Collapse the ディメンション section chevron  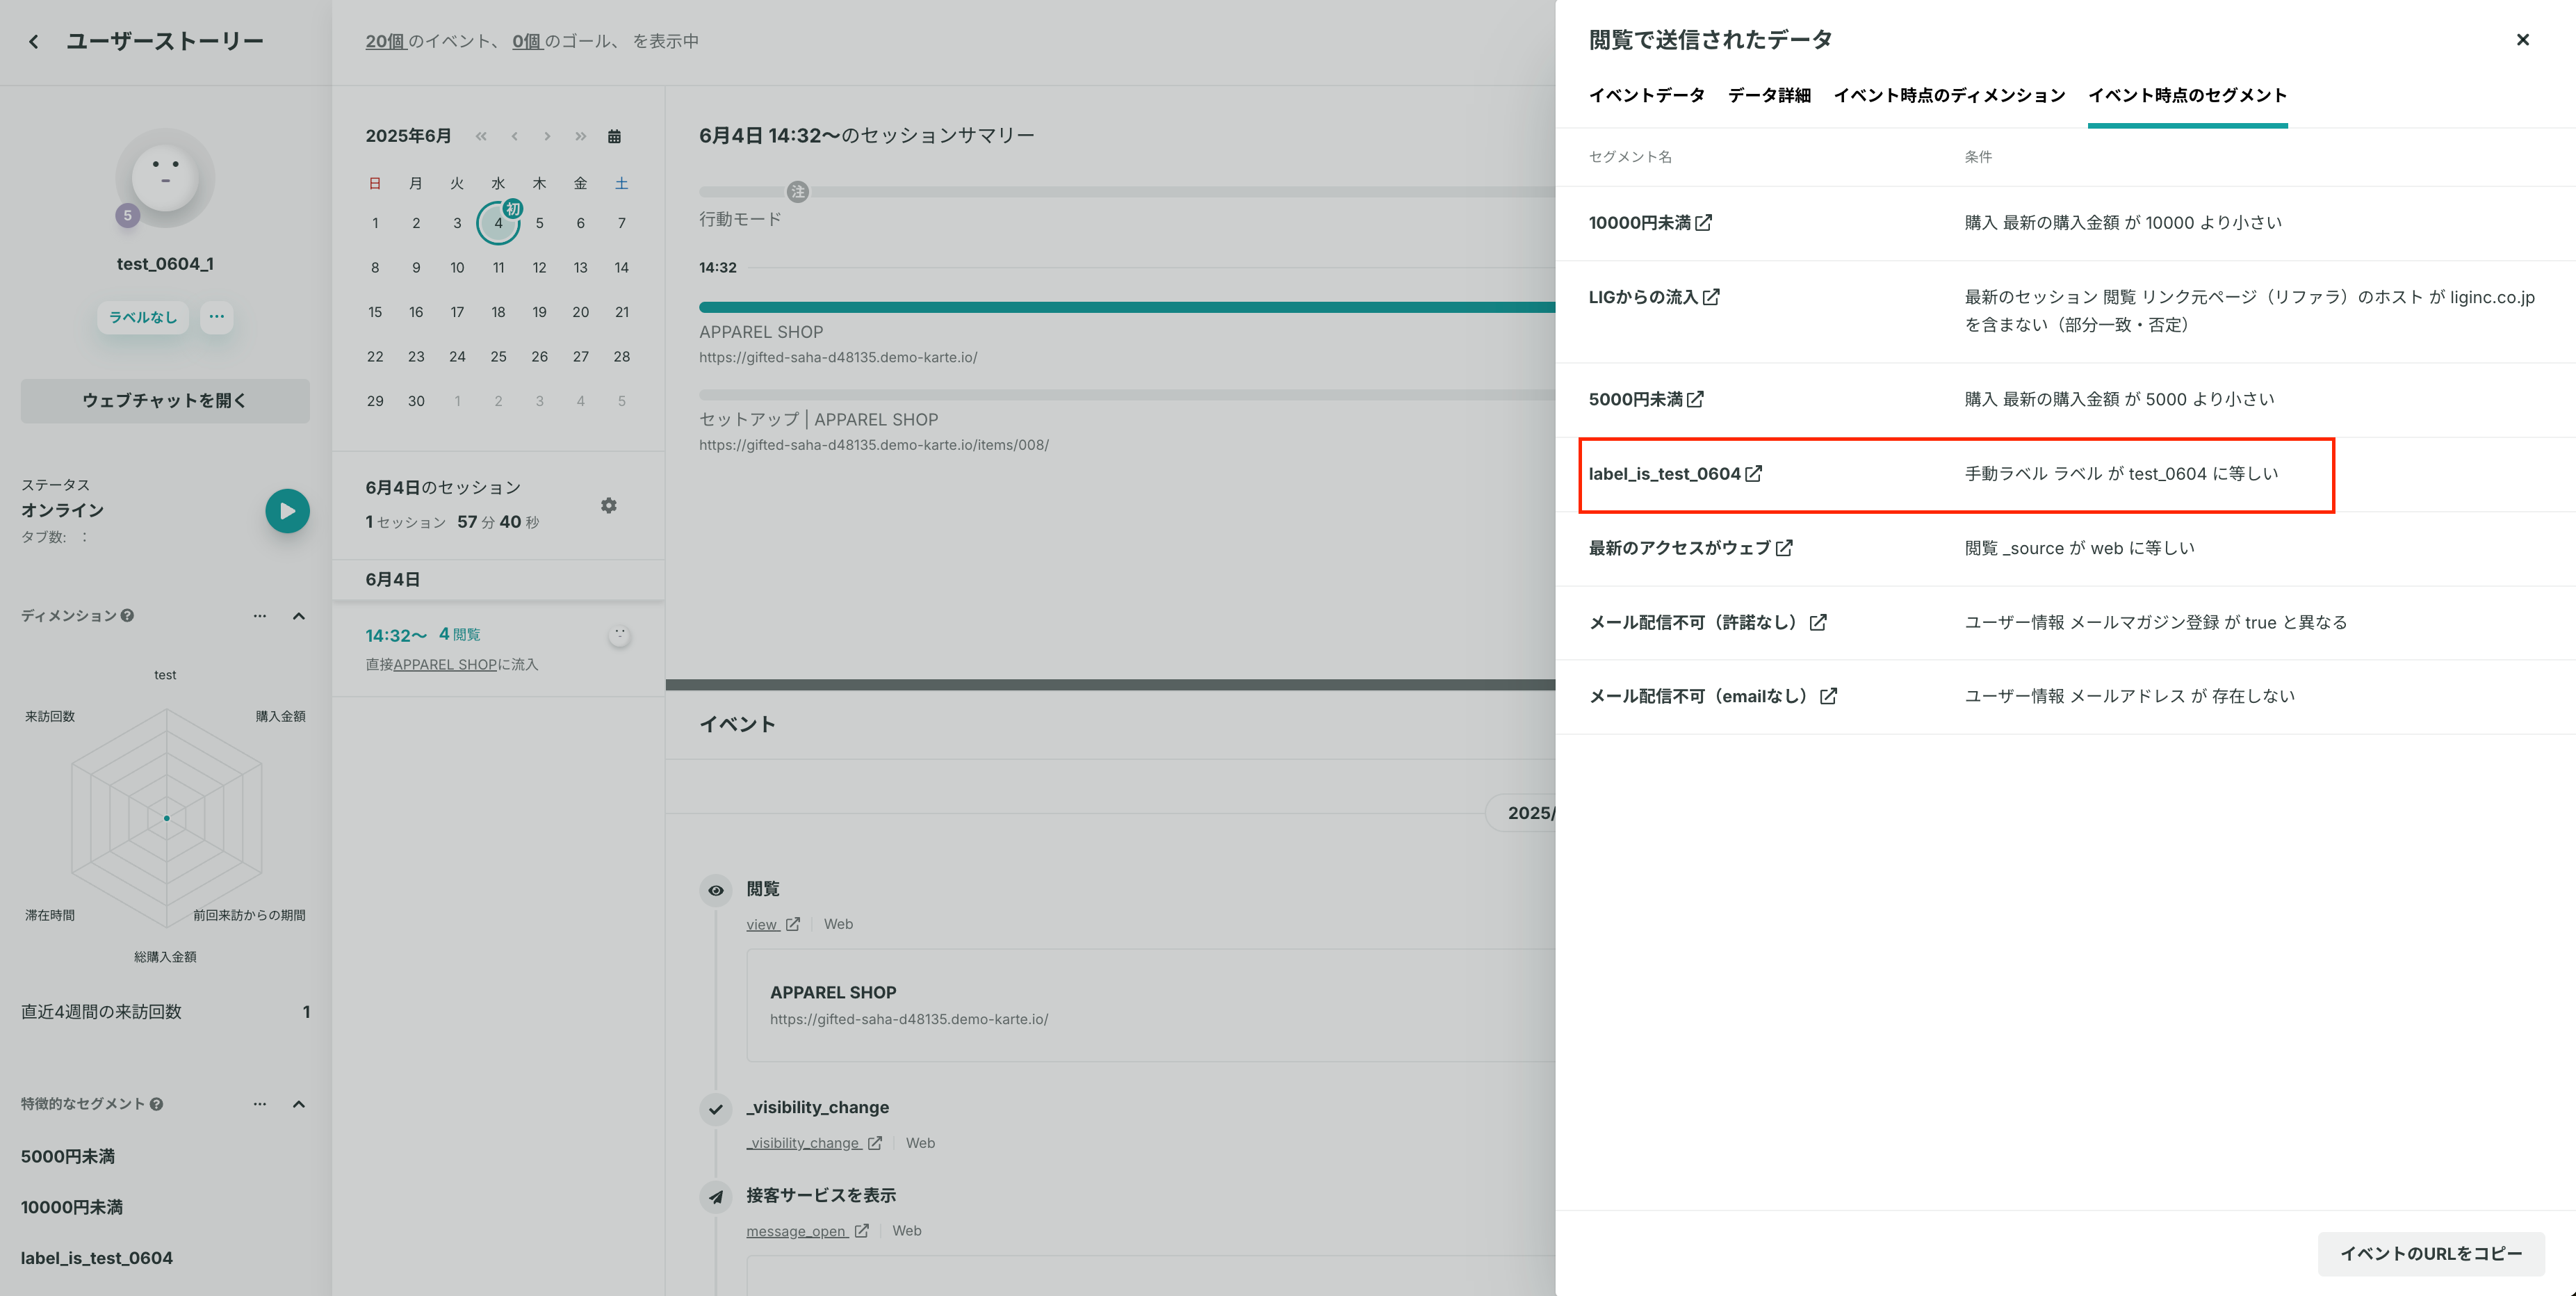(x=298, y=616)
